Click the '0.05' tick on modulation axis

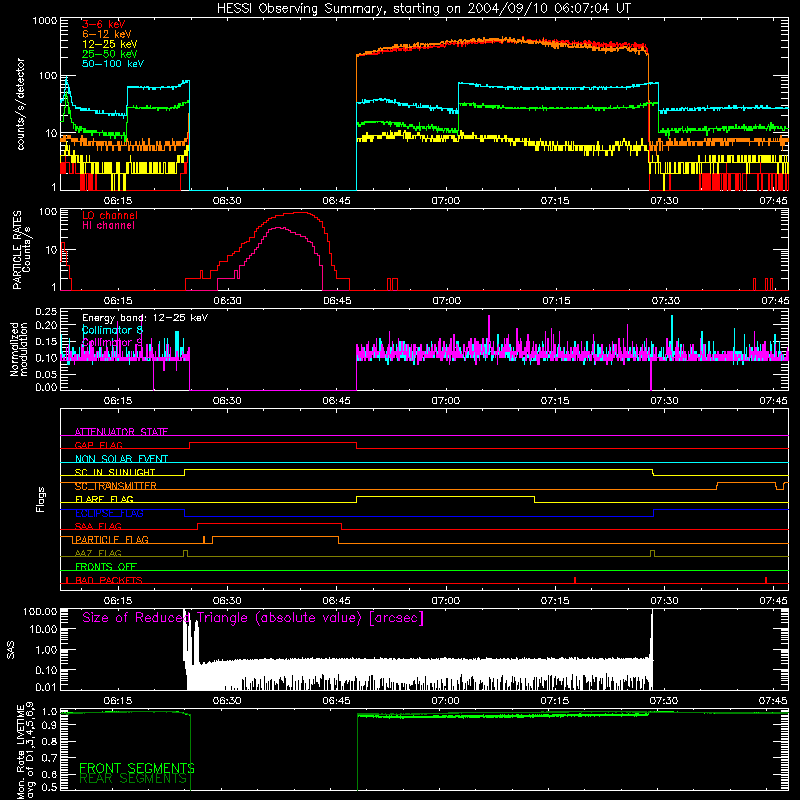[46, 374]
